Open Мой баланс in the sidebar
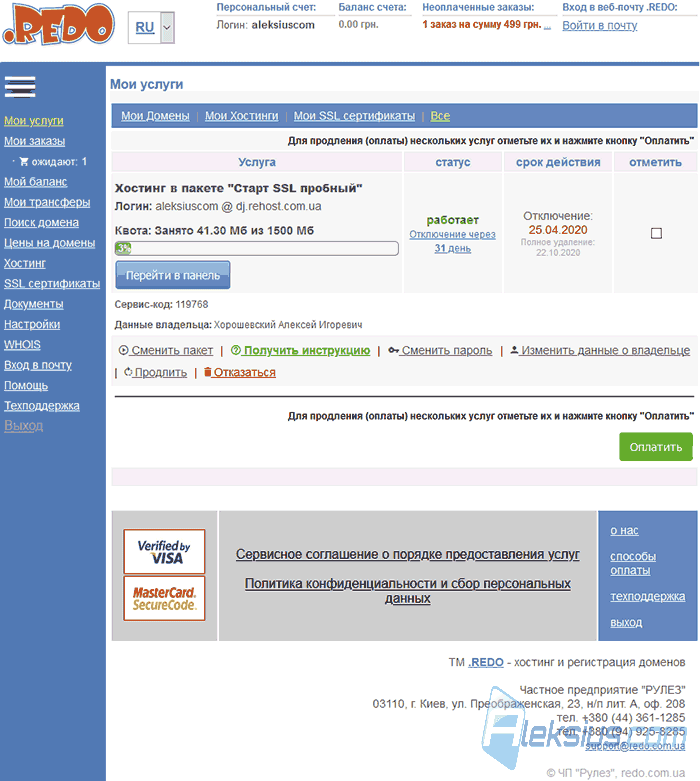The width and height of the screenshot is (700, 781). [x=35, y=182]
